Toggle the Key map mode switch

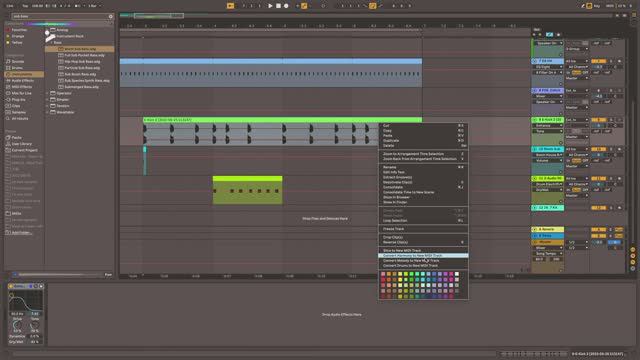597,6
